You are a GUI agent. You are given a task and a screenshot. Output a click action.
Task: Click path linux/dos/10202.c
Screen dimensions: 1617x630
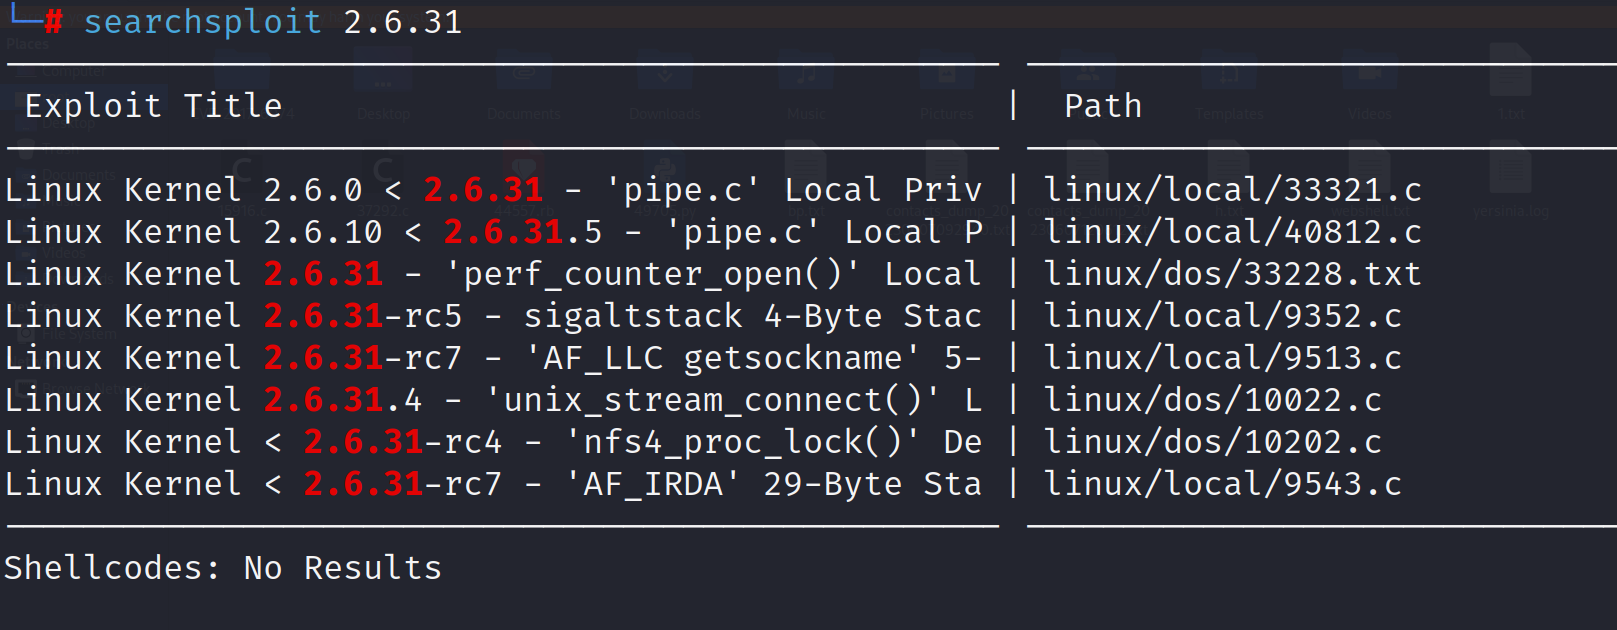(1212, 442)
